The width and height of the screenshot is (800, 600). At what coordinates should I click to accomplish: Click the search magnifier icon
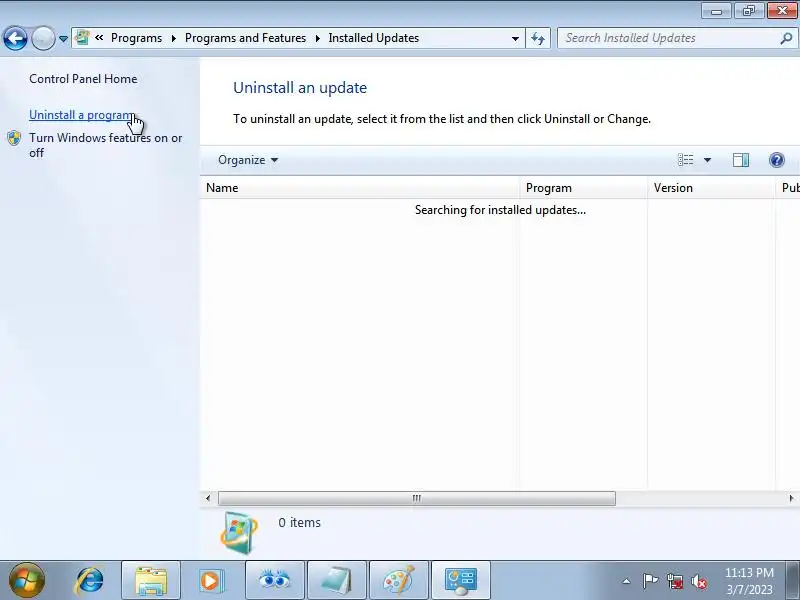(x=786, y=38)
